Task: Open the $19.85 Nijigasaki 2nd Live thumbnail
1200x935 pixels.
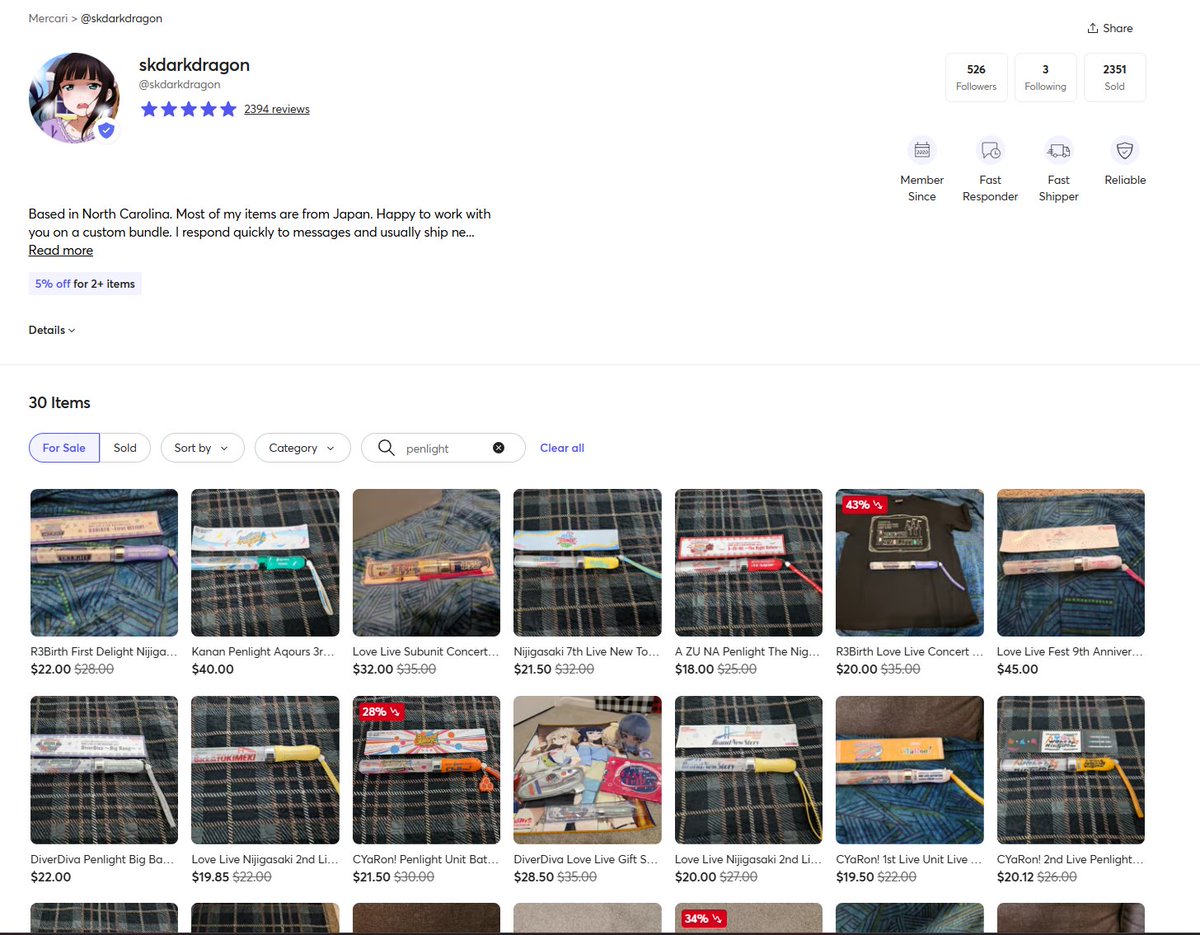Action: pyautogui.click(x=265, y=770)
